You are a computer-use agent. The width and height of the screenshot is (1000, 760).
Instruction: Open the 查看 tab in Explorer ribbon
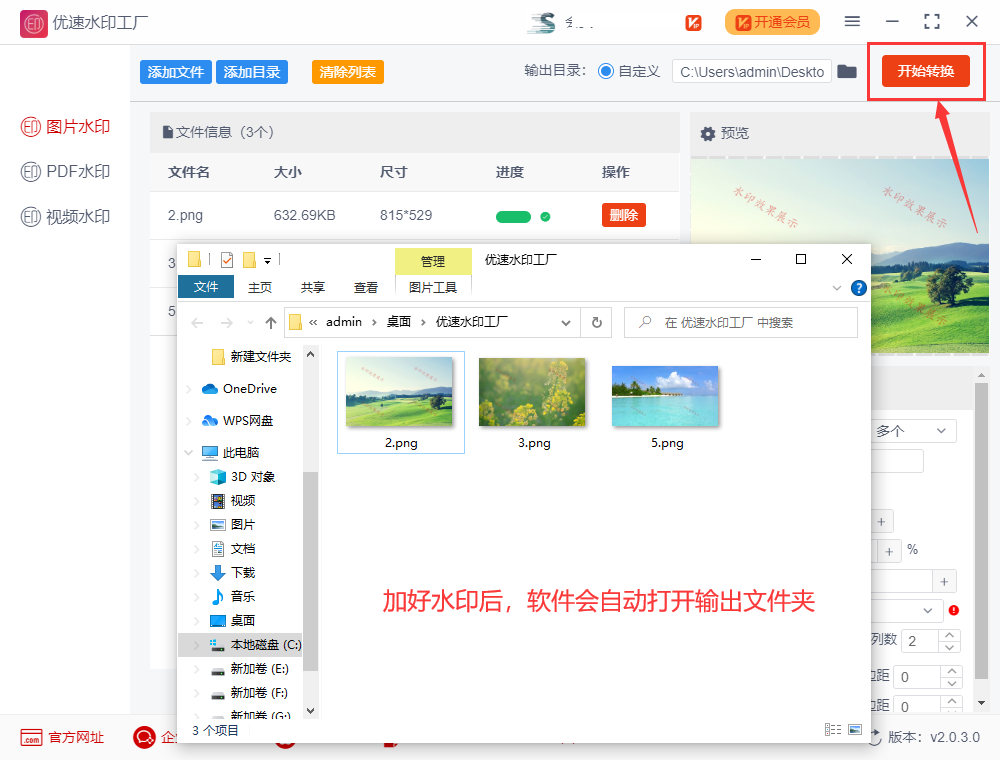(365, 288)
